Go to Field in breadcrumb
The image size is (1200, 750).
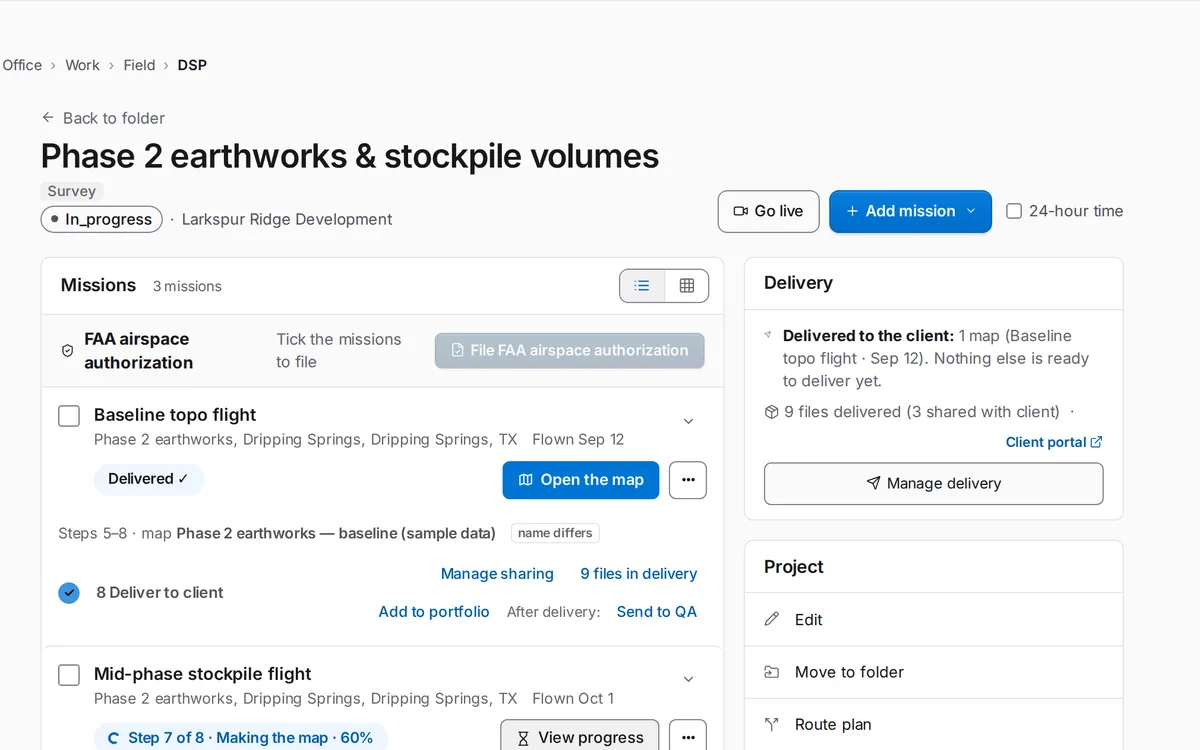tap(139, 65)
